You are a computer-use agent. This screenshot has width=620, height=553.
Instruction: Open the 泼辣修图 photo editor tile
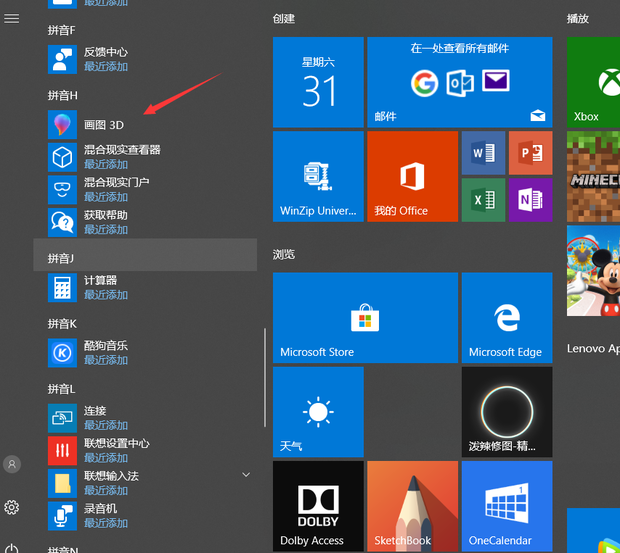(x=507, y=412)
